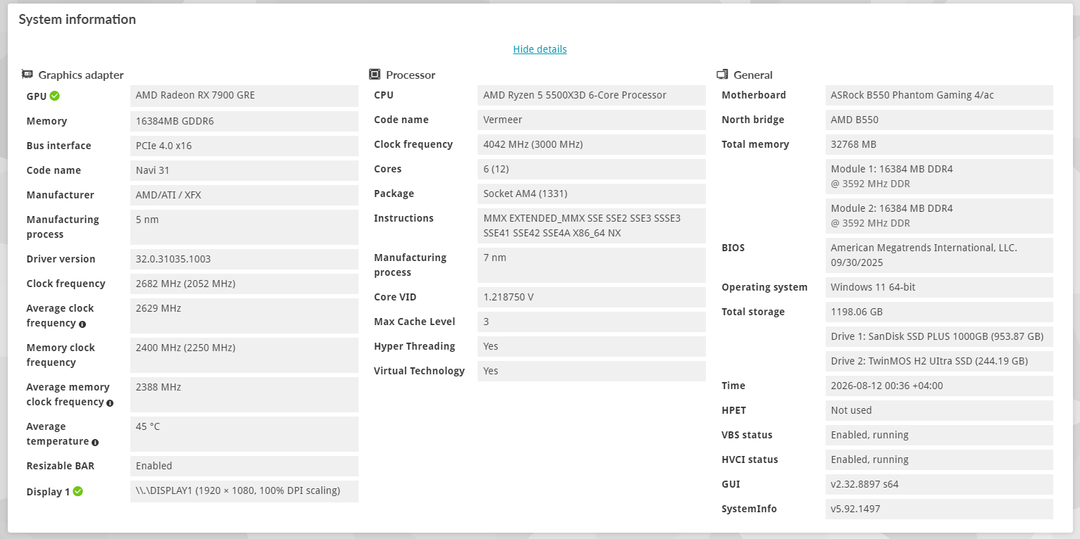Select the ASRock B550 Phantom Gaming 4/ac value
The width and height of the screenshot is (1080, 539).
pyautogui.click(x=939, y=95)
